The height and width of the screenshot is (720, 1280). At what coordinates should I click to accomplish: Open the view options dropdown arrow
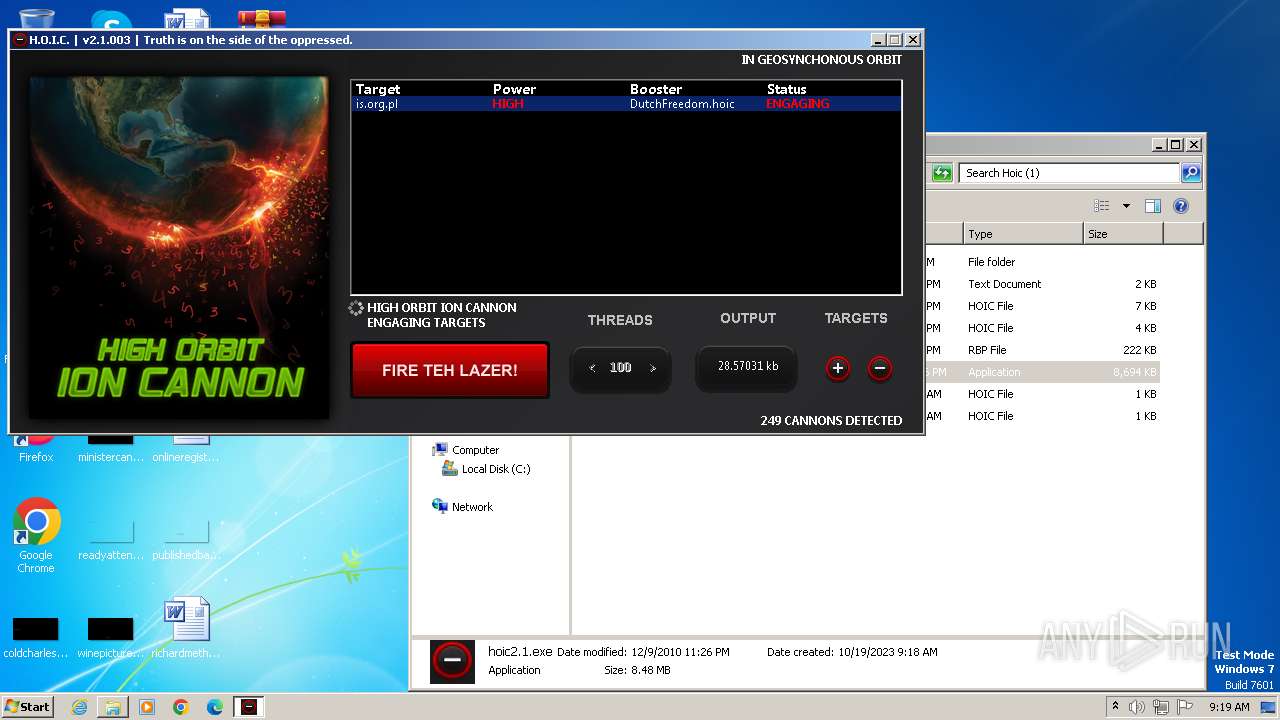click(x=1126, y=206)
